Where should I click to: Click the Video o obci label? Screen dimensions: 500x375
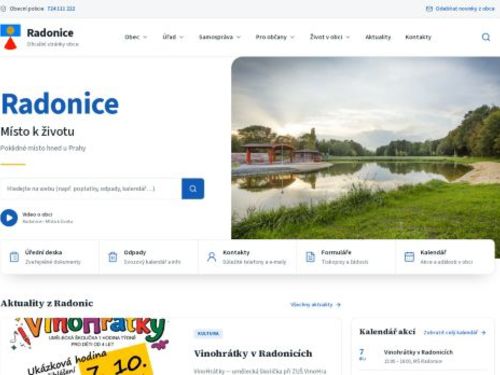tap(37, 214)
